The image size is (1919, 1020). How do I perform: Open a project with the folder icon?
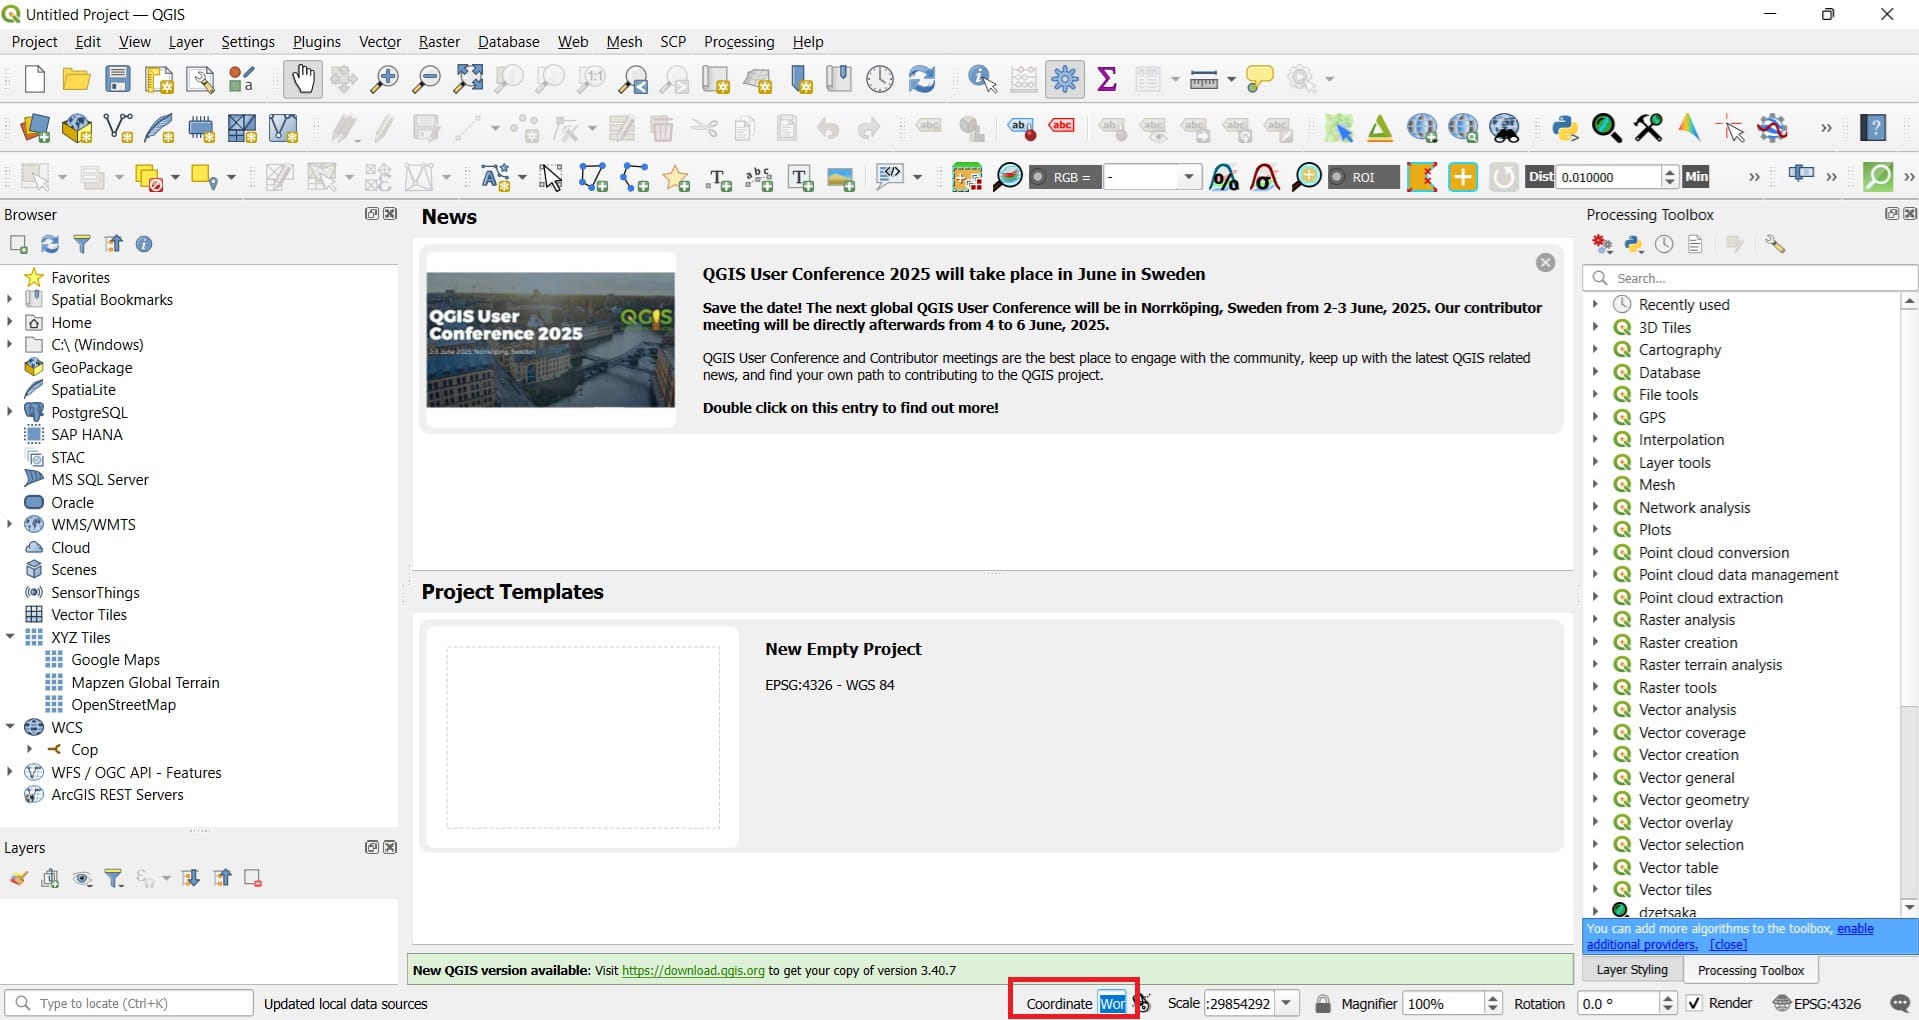(x=76, y=79)
